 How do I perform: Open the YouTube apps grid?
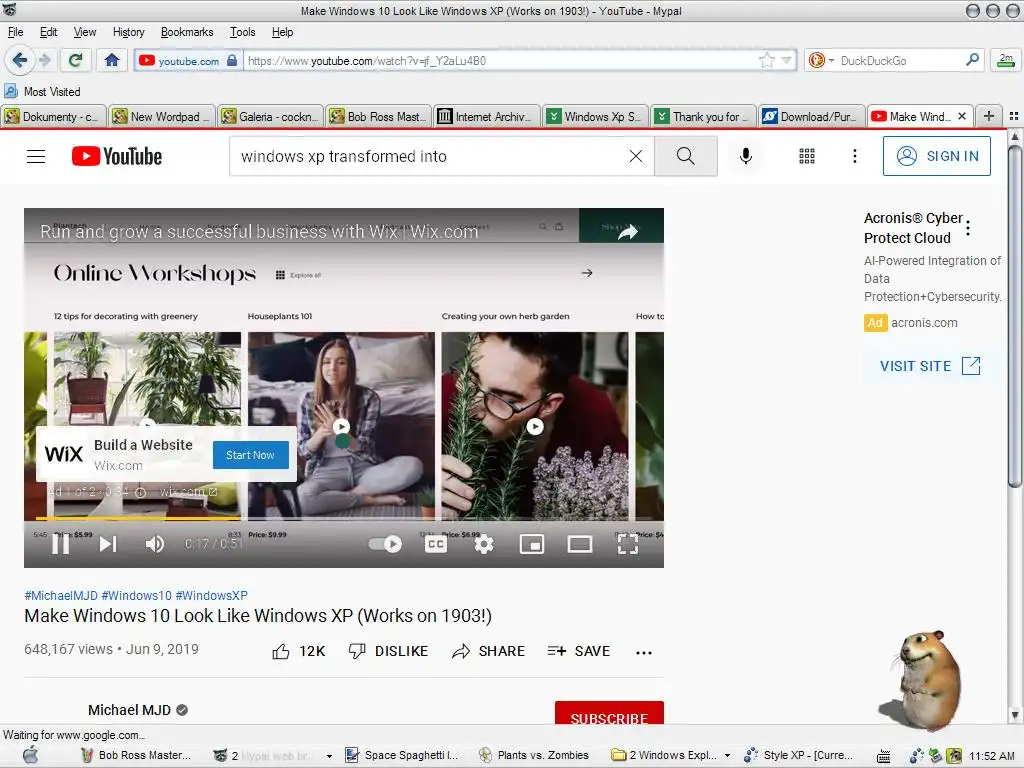tap(807, 156)
